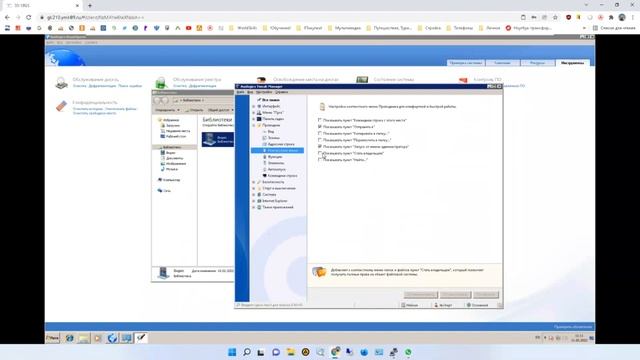Click the System Status icon in BoostSpeed

[362, 80]
